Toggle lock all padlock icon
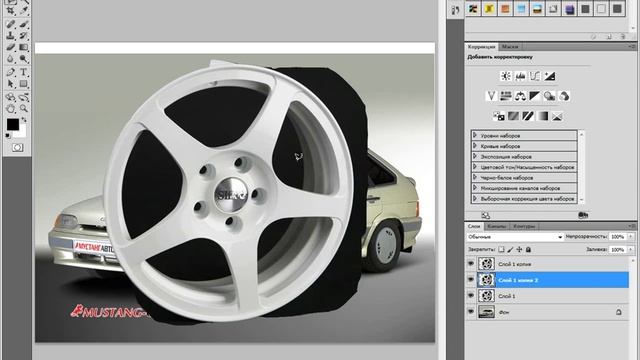The width and height of the screenshot is (640, 360). pyautogui.click(x=528, y=249)
